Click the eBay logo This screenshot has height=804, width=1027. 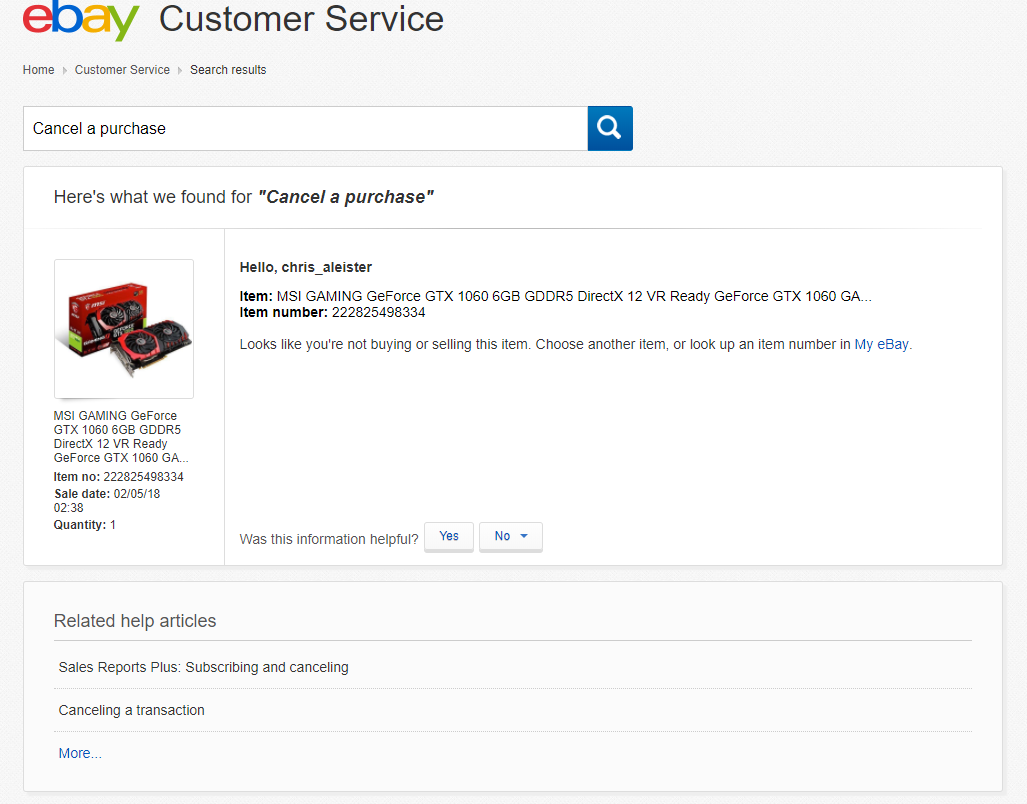click(x=80, y=20)
